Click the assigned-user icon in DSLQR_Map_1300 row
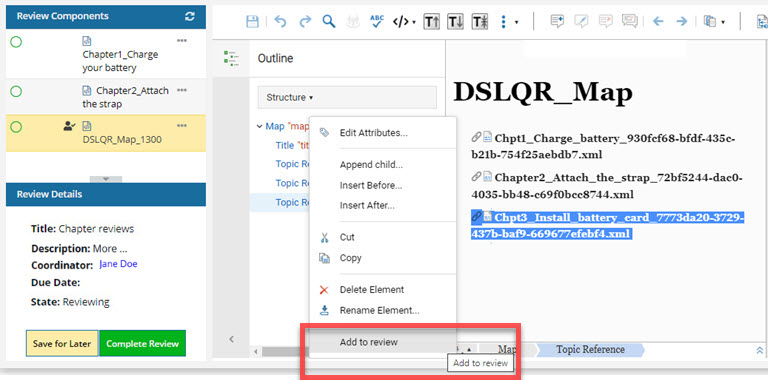This screenshot has width=768, height=380. [x=70, y=126]
